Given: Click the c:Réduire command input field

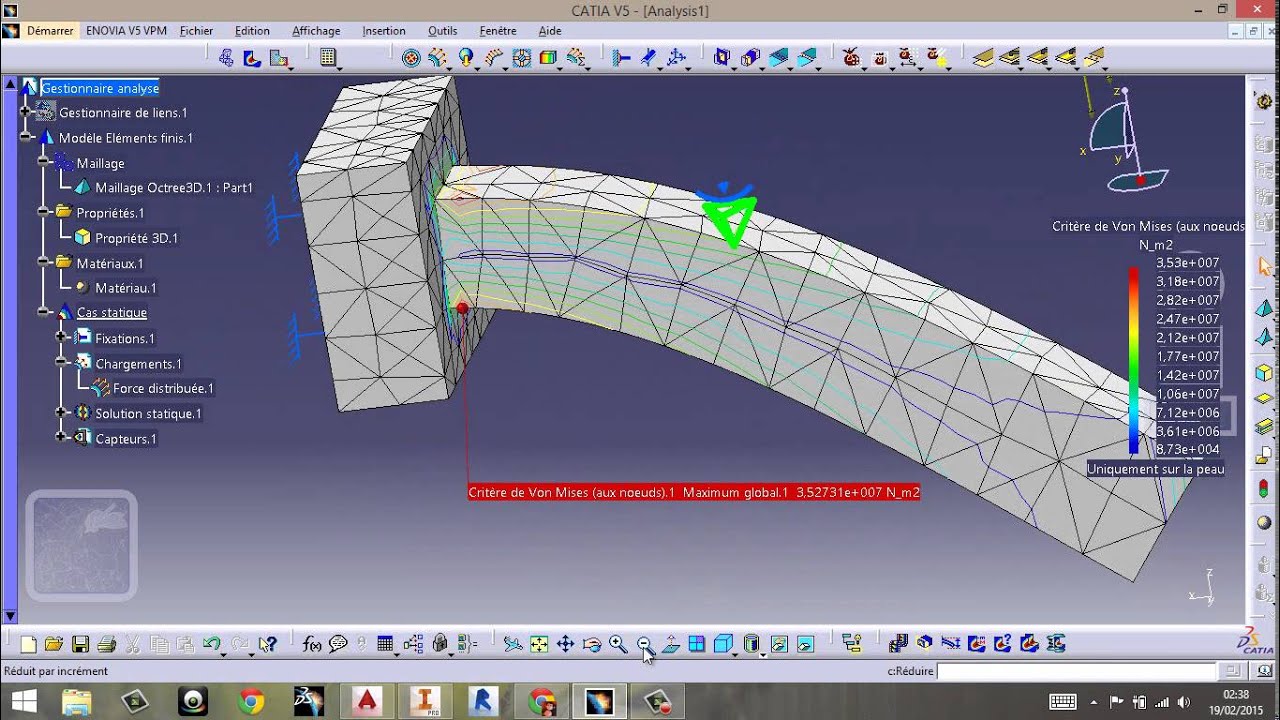Looking at the screenshot, I should pyautogui.click(x=1077, y=671).
